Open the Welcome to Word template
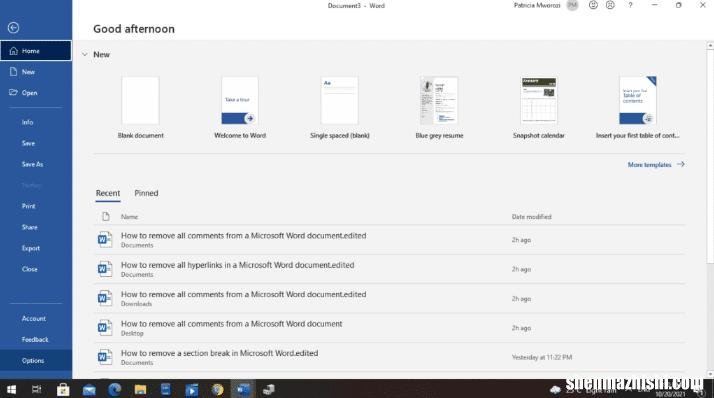This screenshot has height=398, width=714. coord(240,107)
